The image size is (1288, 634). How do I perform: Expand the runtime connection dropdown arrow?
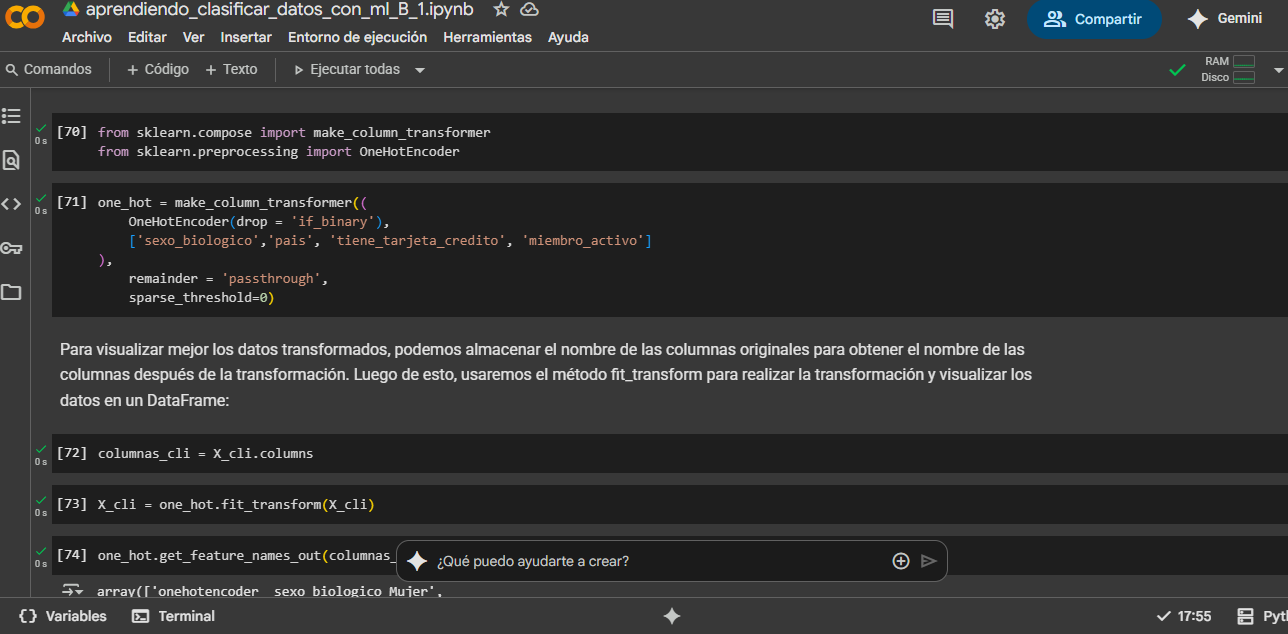(x=1278, y=70)
